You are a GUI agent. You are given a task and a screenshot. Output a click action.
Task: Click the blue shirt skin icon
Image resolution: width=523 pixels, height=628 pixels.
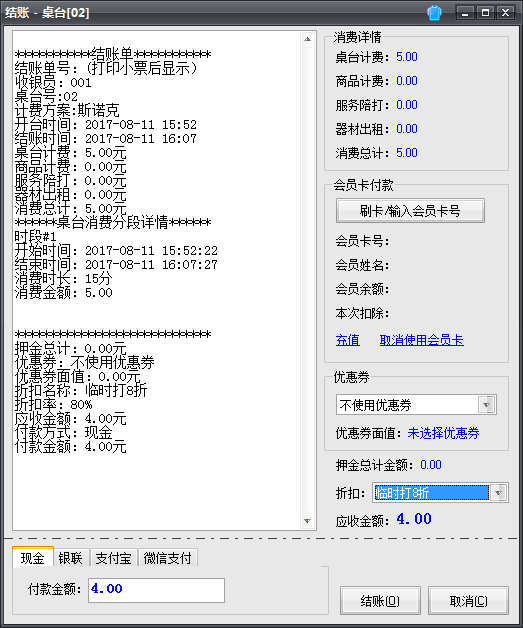click(434, 13)
